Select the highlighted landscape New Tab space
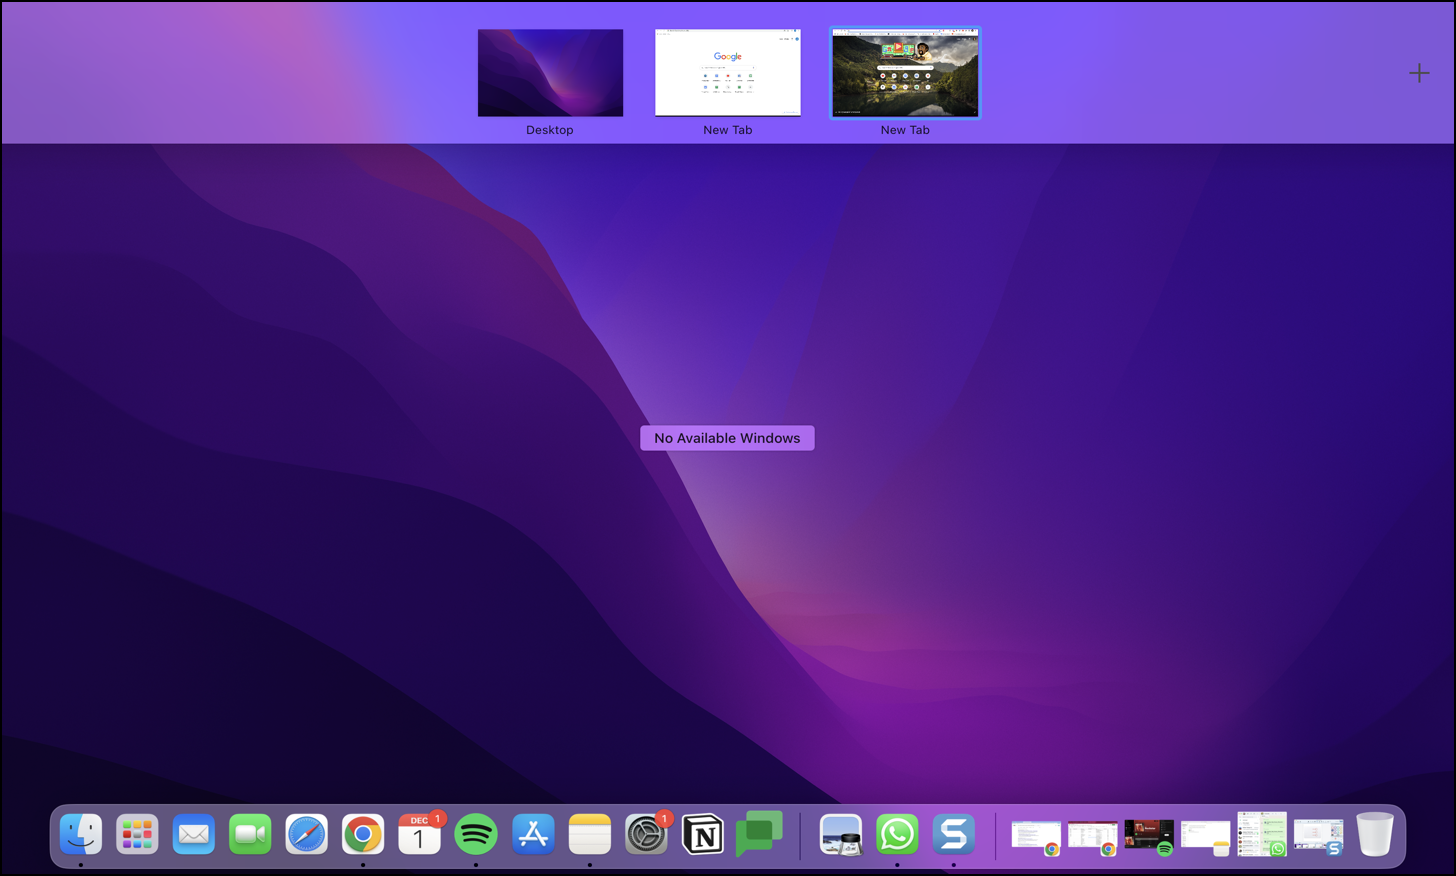Image resolution: width=1456 pixels, height=876 pixels. (x=905, y=73)
